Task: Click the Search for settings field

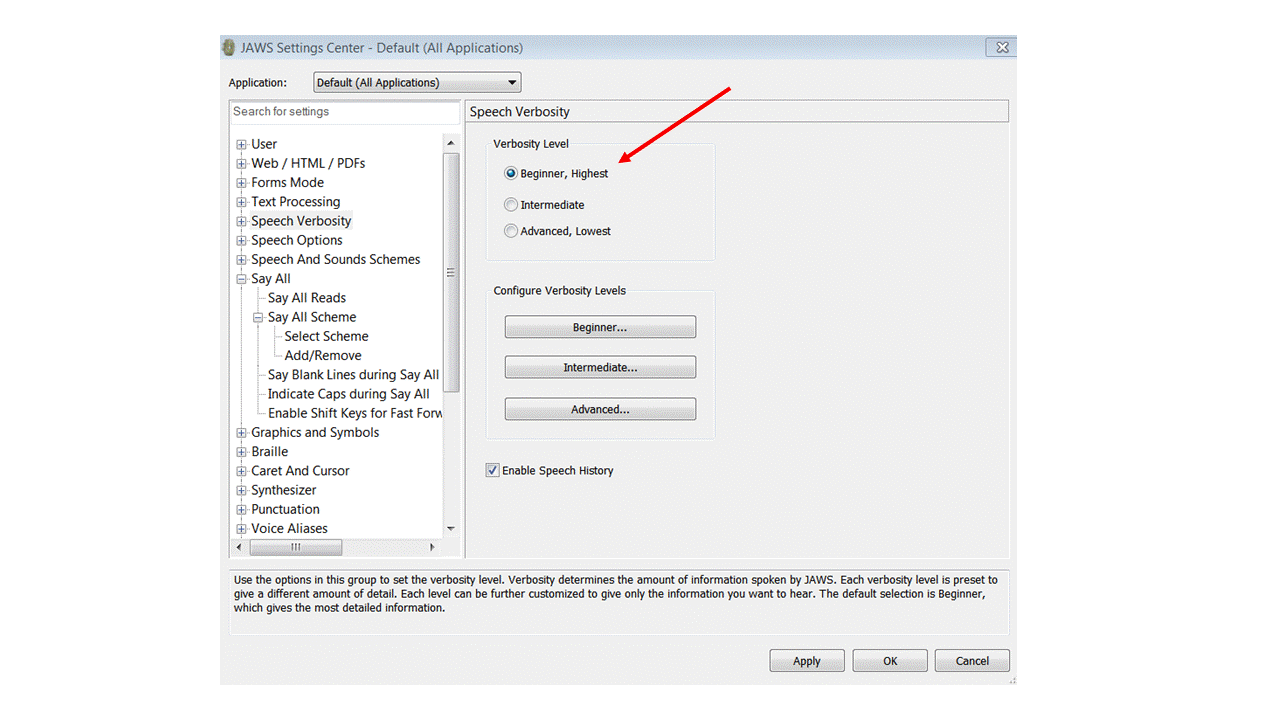Action: click(x=344, y=112)
